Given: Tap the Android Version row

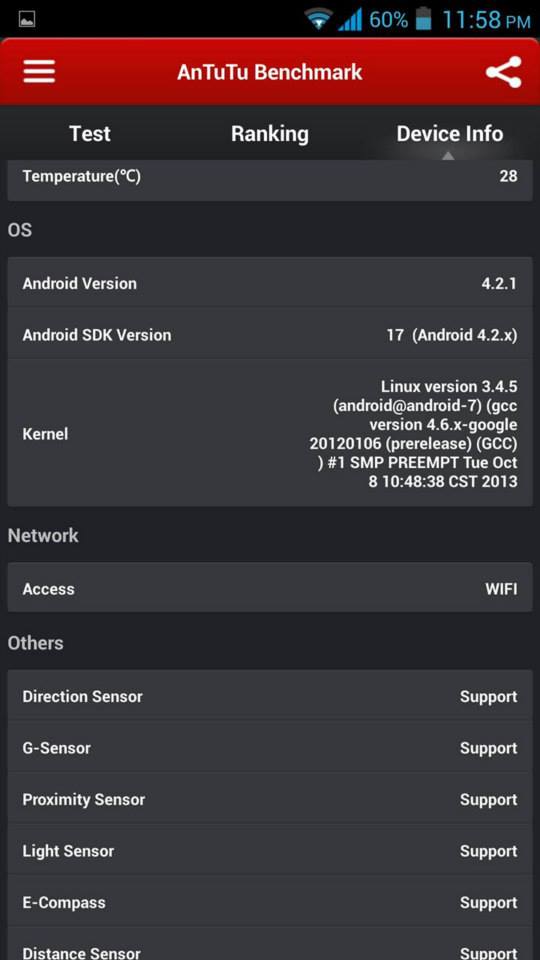Looking at the screenshot, I should (x=270, y=283).
